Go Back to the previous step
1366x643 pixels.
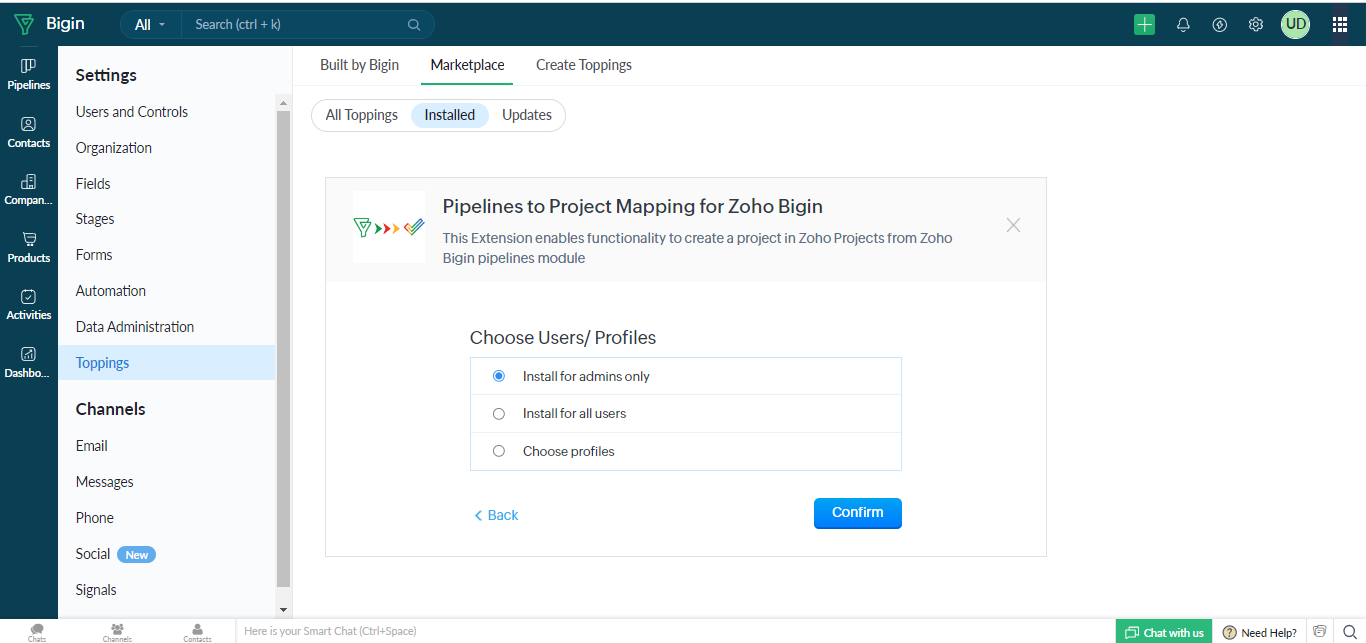(496, 515)
